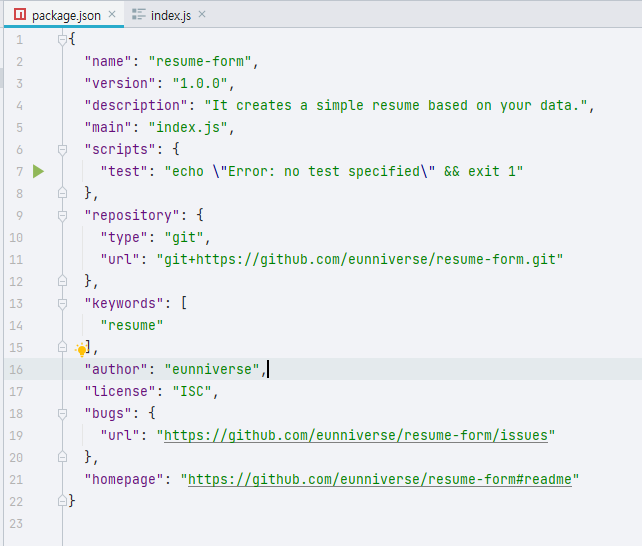This screenshot has width=642, height=546.
Task: Click the "1.0.0" version value
Action: (200, 83)
